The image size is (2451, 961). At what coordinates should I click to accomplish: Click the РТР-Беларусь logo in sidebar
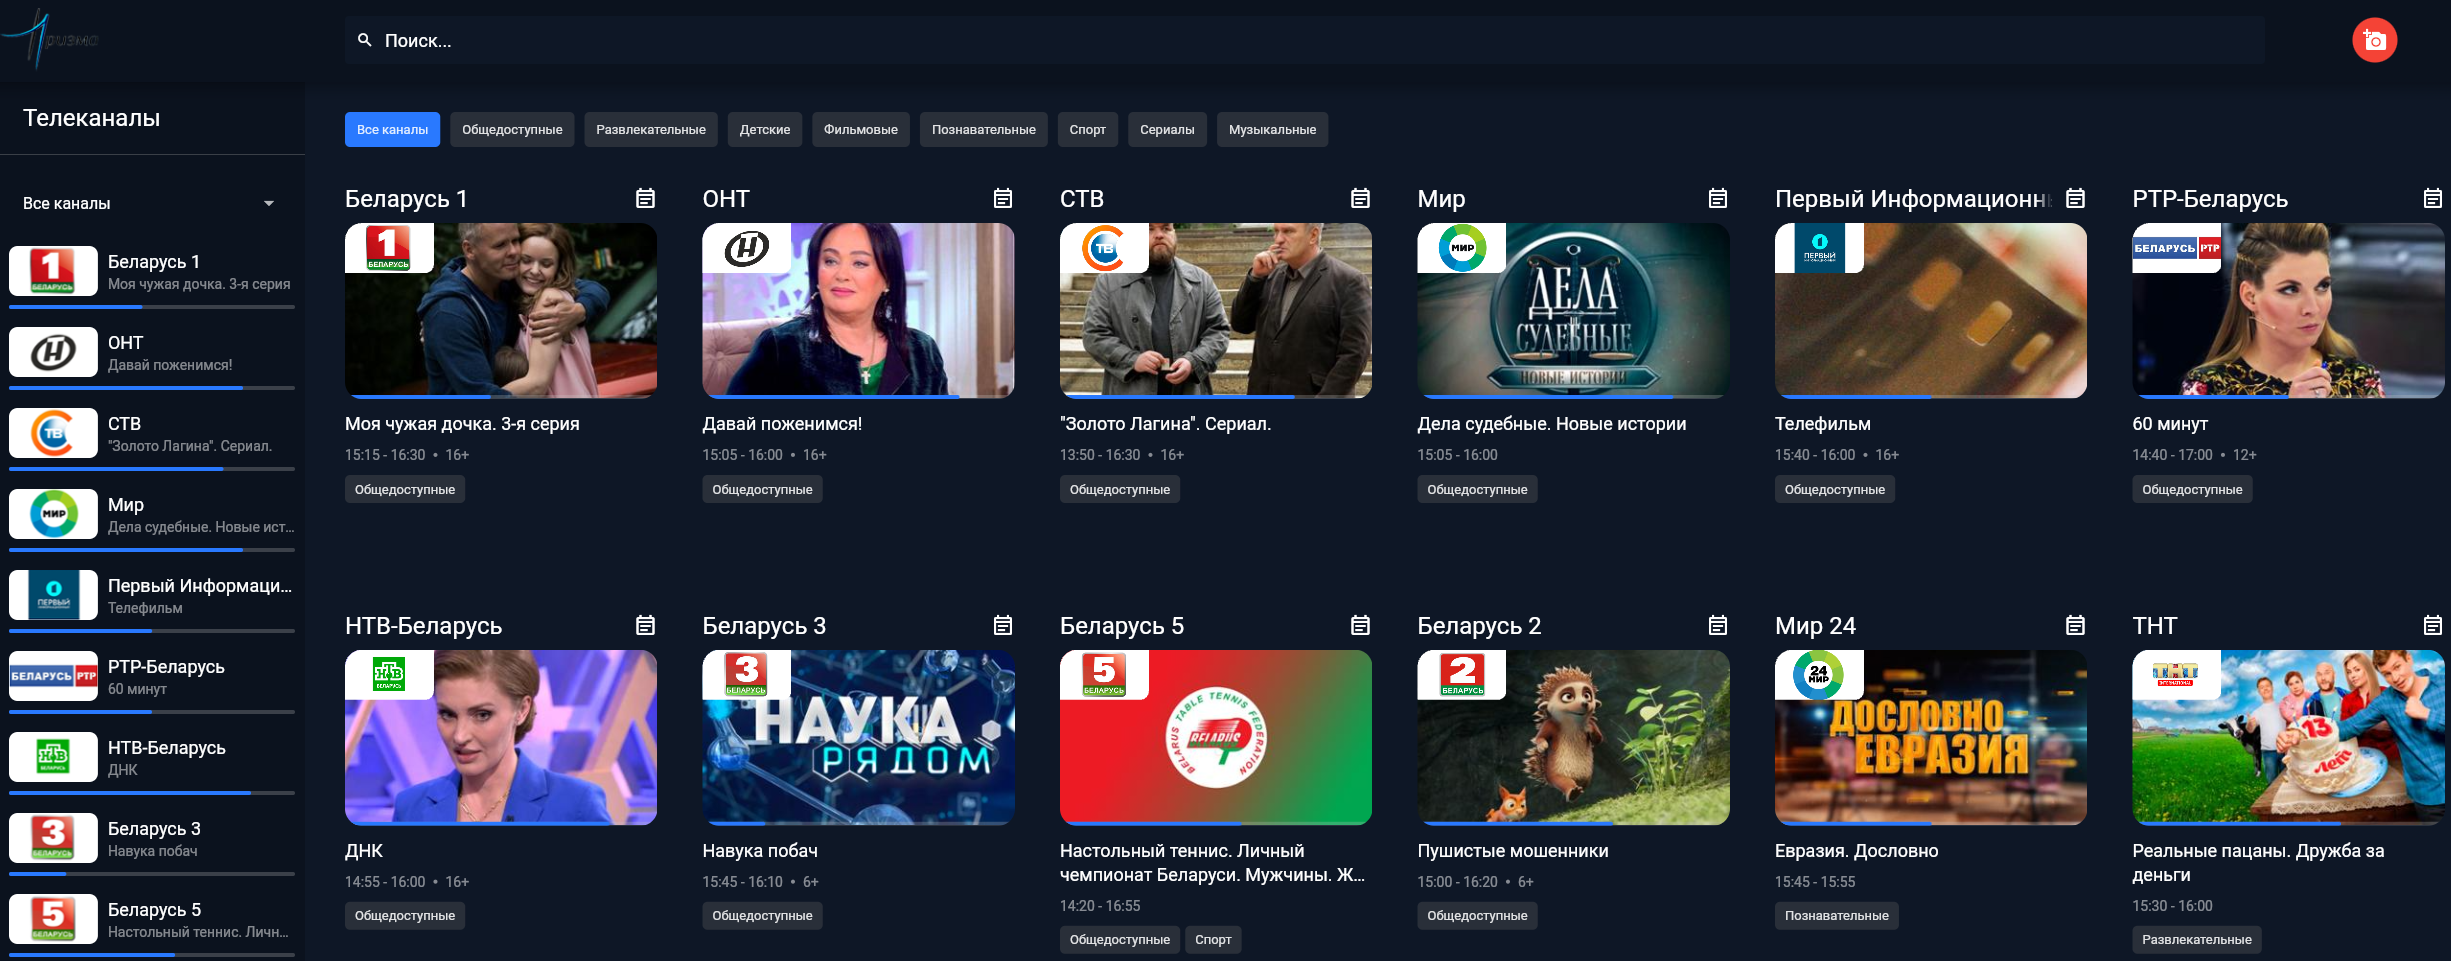pyautogui.click(x=53, y=676)
